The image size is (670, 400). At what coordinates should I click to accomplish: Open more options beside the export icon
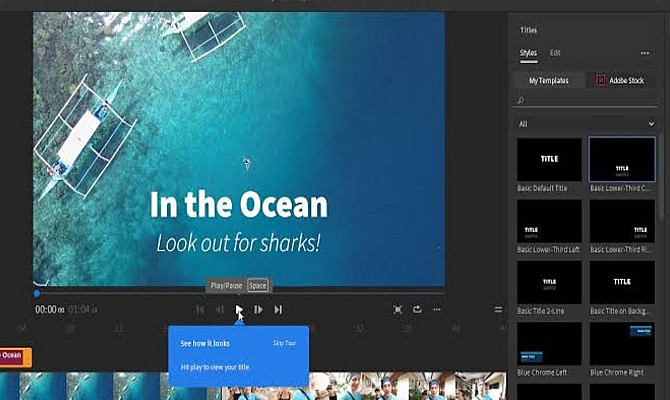click(x=437, y=309)
